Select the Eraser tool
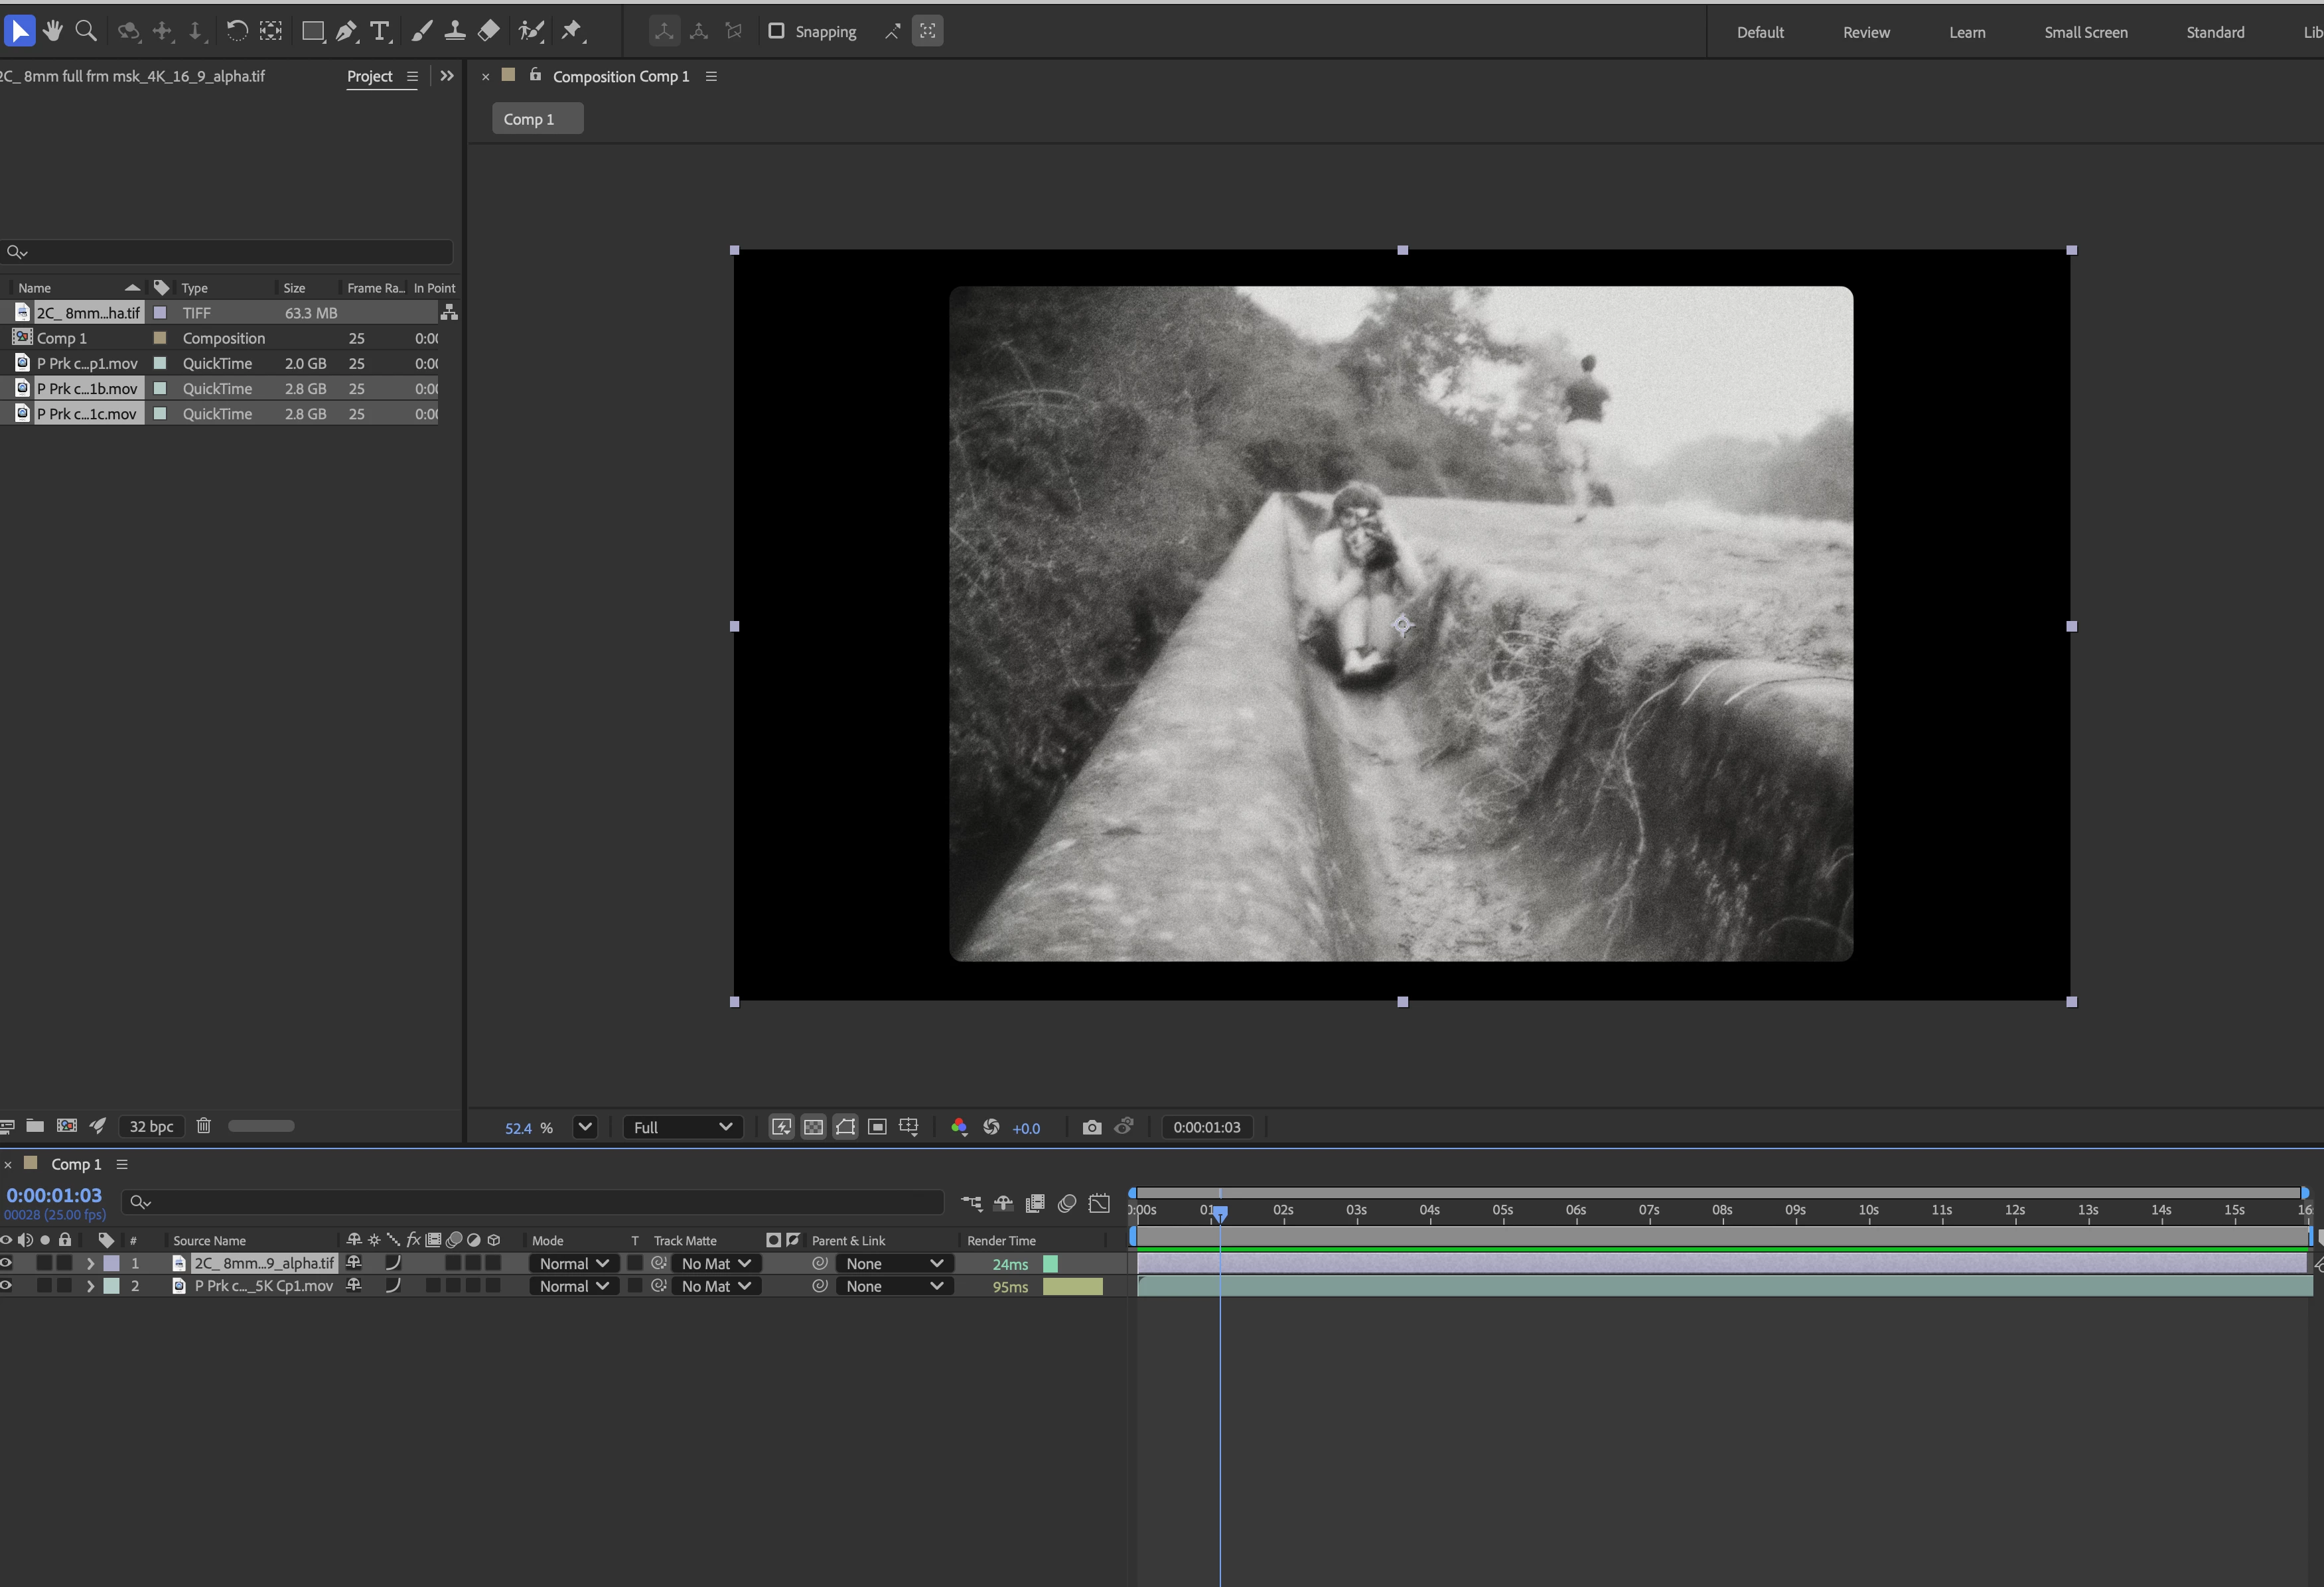The width and height of the screenshot is (2324, 1587). point(488,31)
